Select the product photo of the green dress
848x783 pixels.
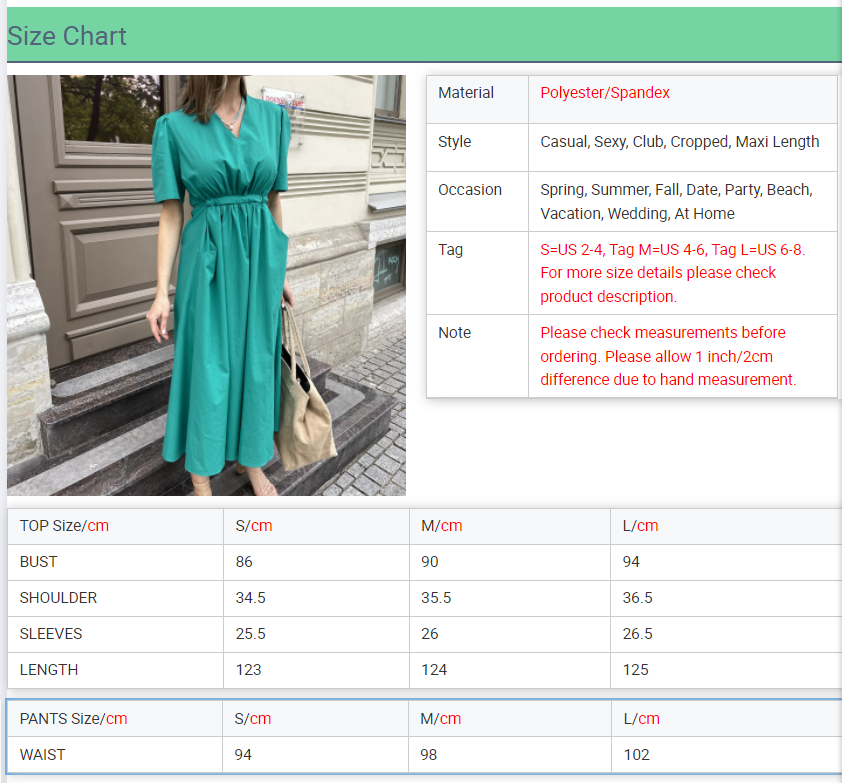click(x=207, y=284)
